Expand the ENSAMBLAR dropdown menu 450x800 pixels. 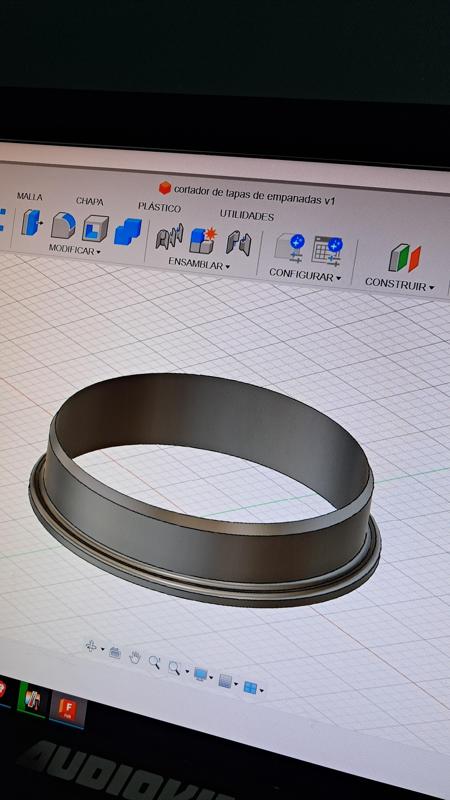[199, 265]
